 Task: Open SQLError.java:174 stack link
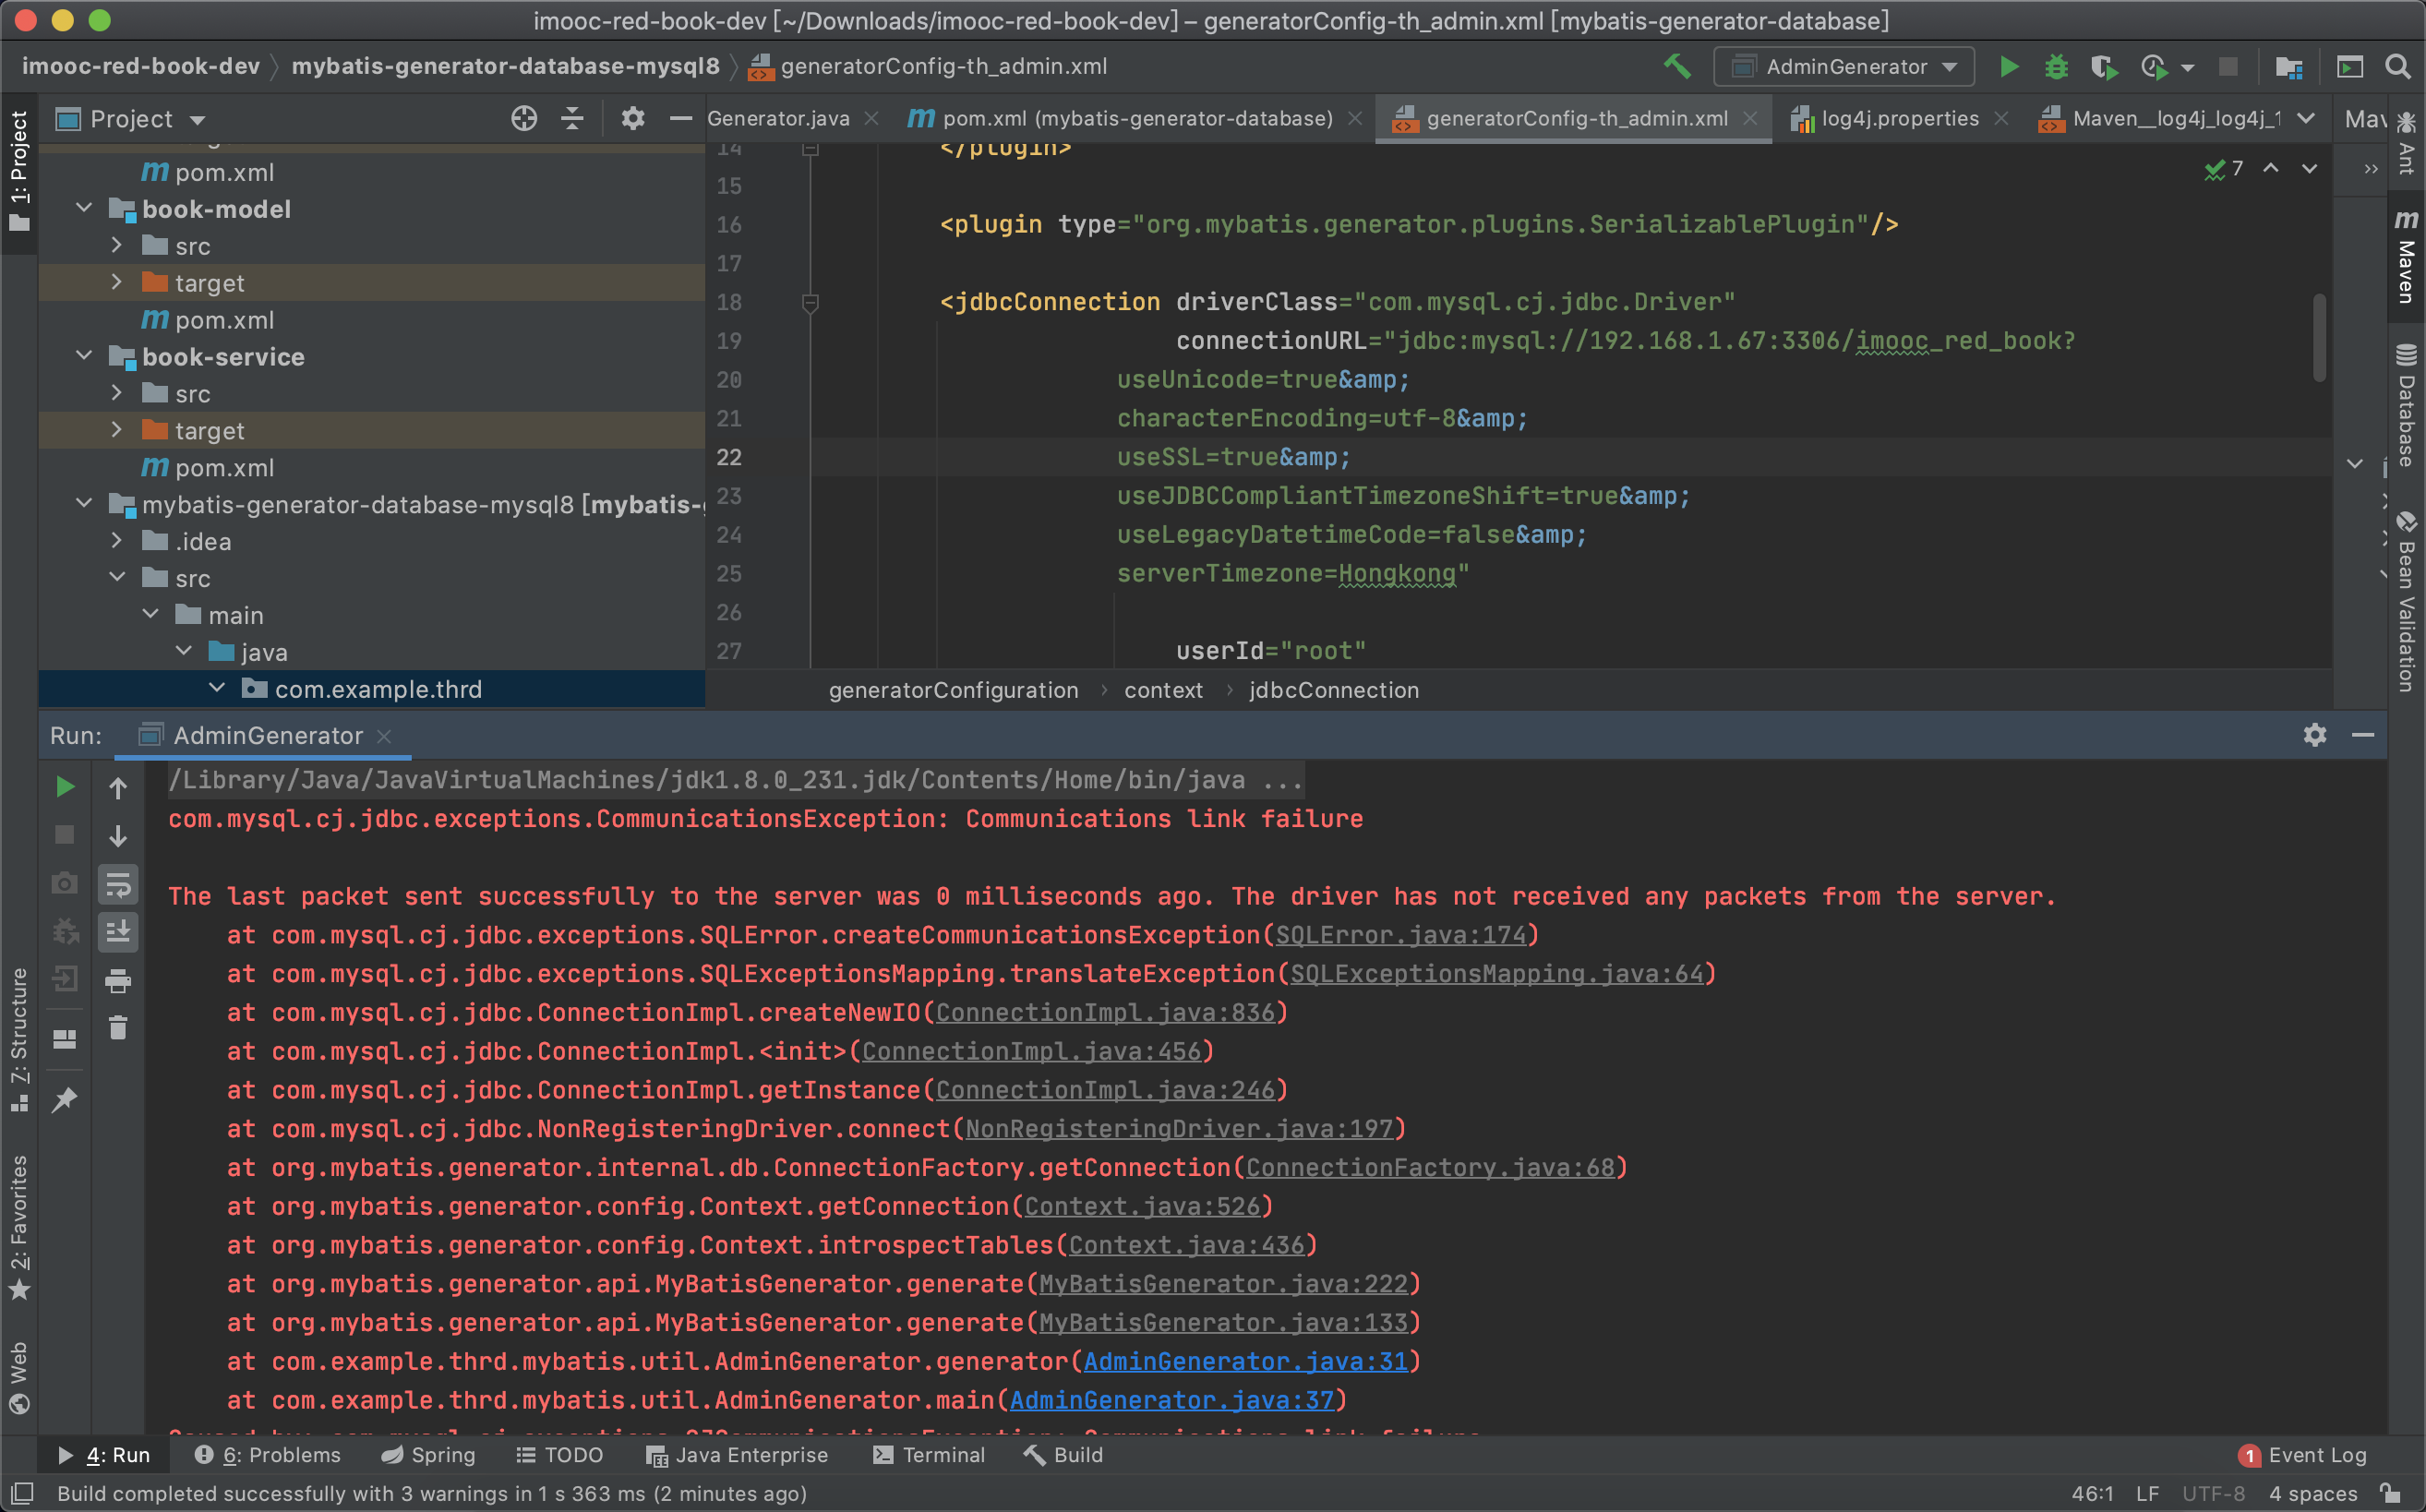pos(1401,935)
